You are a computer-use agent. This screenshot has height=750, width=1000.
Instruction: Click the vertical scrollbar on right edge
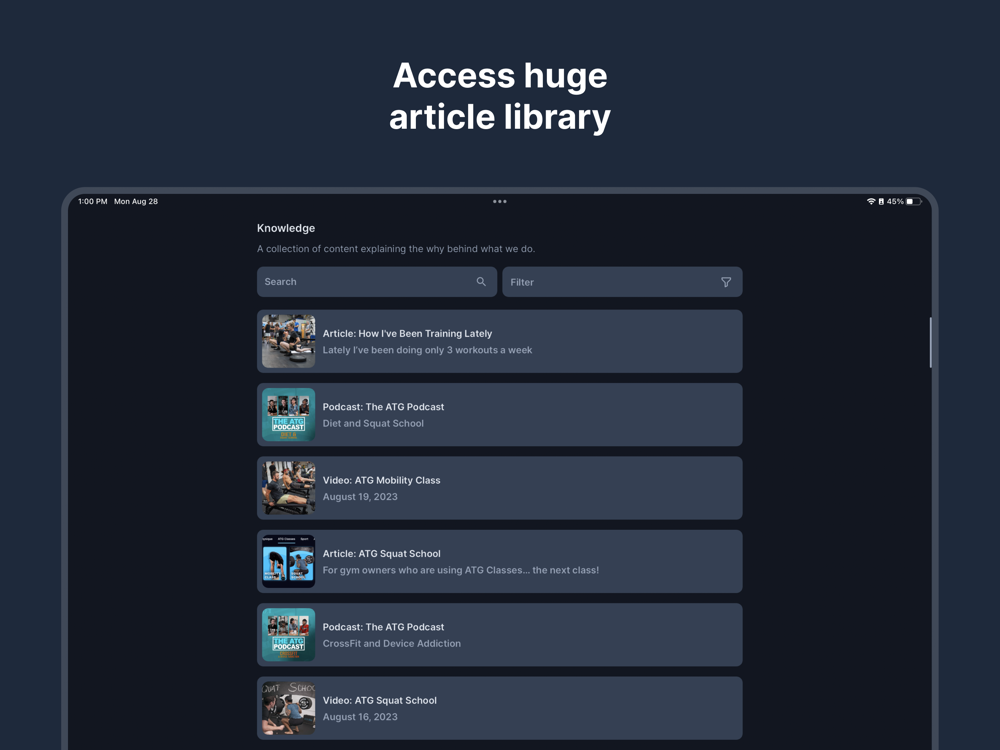(930, 342)
